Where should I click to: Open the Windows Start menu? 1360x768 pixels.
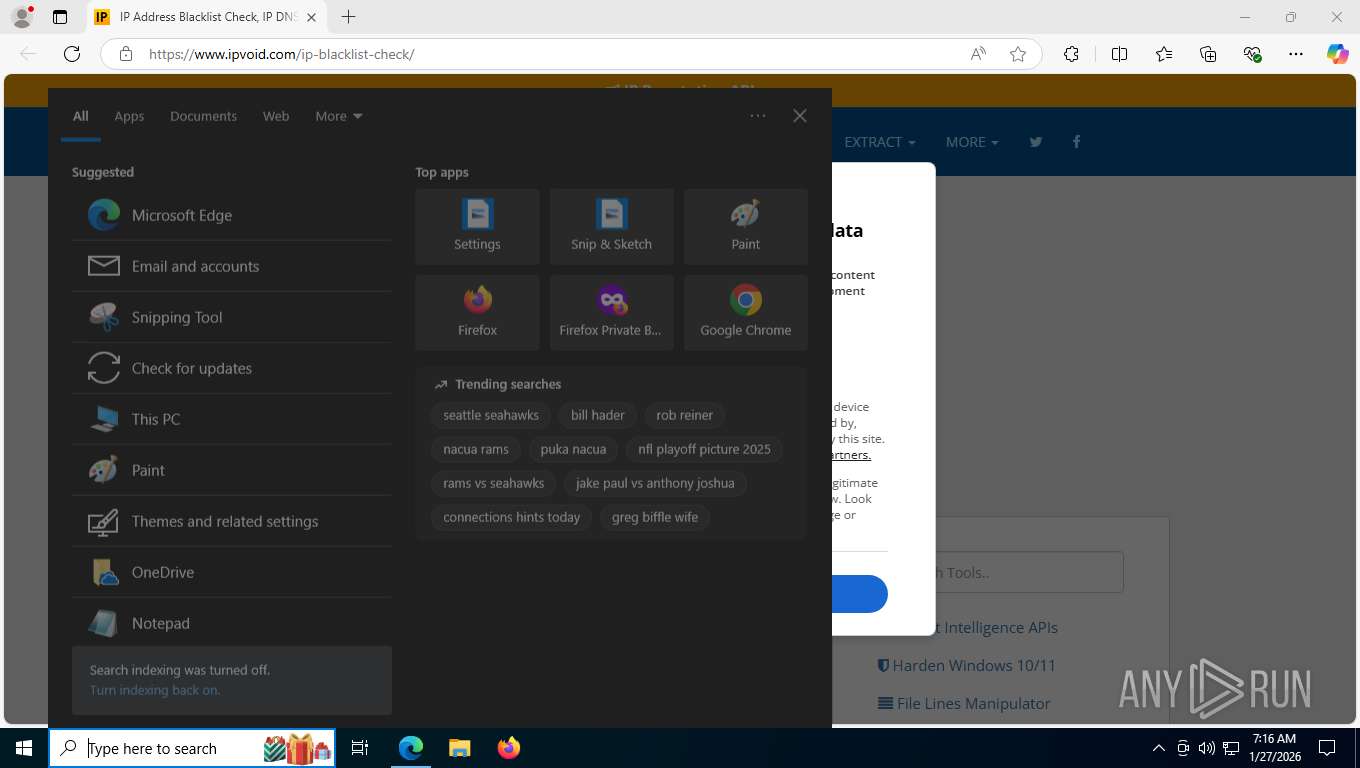pyautogui.click(x=24, y=748)
